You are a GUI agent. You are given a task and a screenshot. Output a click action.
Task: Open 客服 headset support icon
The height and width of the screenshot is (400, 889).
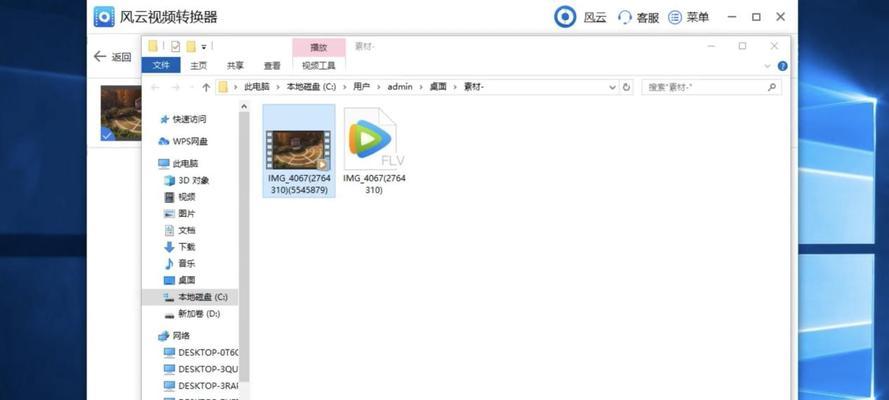[x=625, y=18]
